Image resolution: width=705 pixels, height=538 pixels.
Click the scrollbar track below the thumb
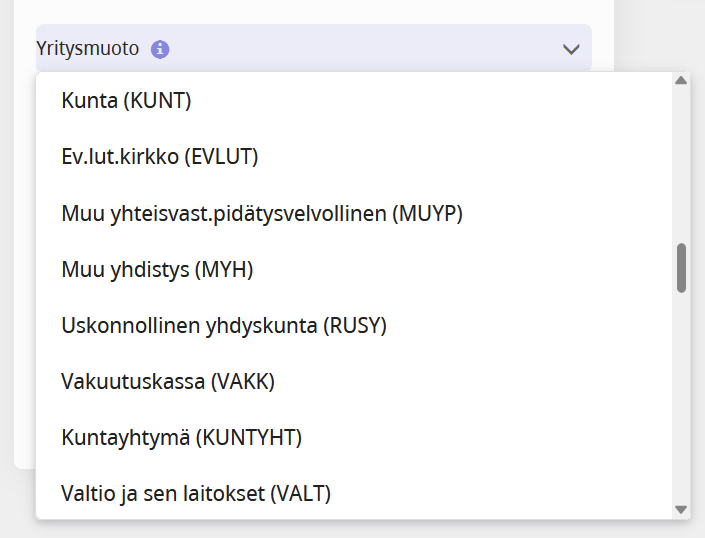coord(681,400)
